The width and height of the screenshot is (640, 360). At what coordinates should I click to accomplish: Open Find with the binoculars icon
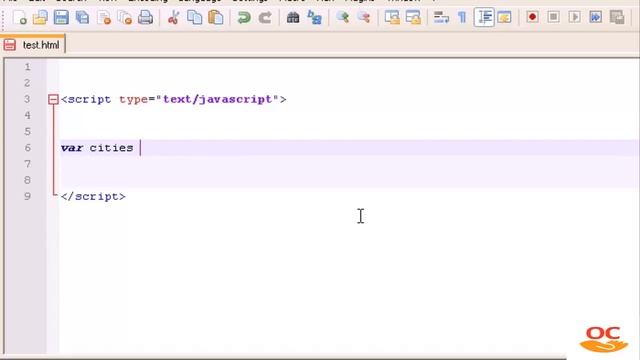pyautogui.click(x=293, y=18)
